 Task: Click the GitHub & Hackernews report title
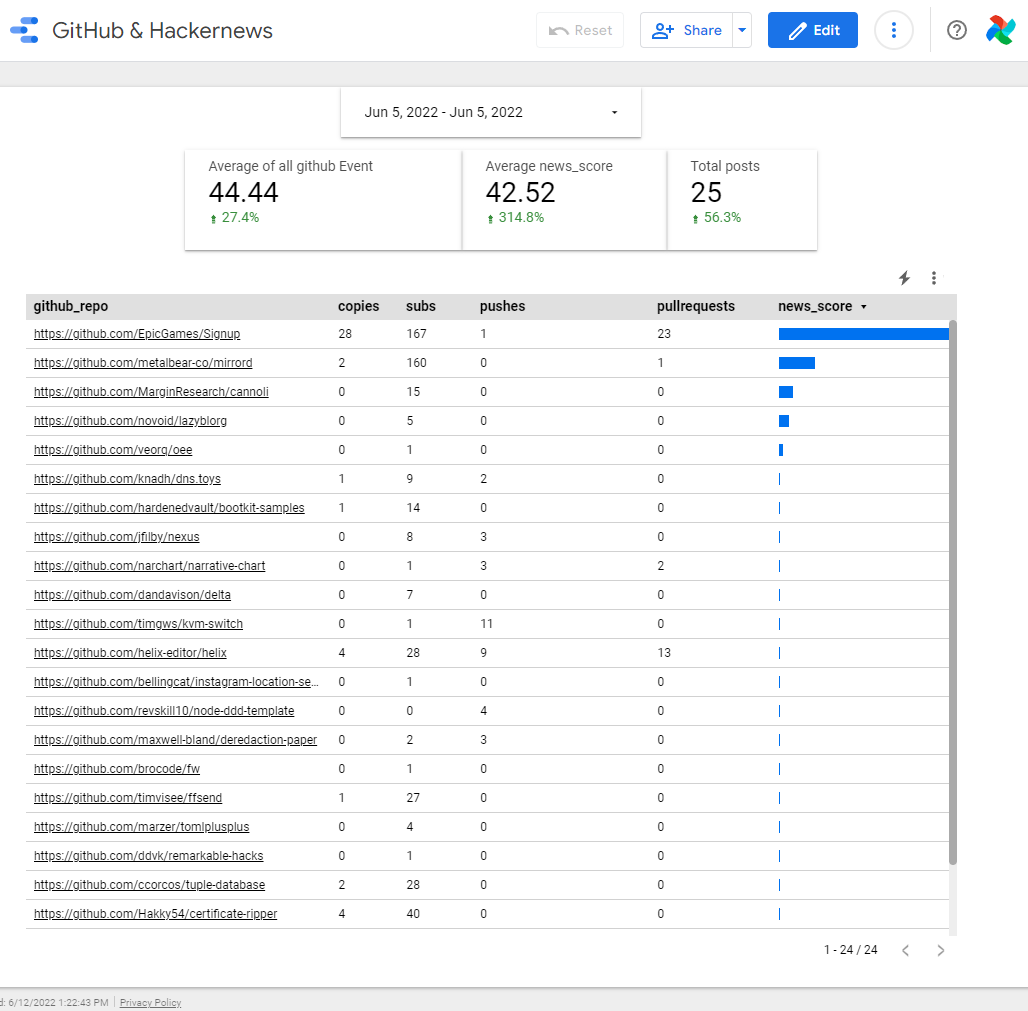tap(162, 30)
